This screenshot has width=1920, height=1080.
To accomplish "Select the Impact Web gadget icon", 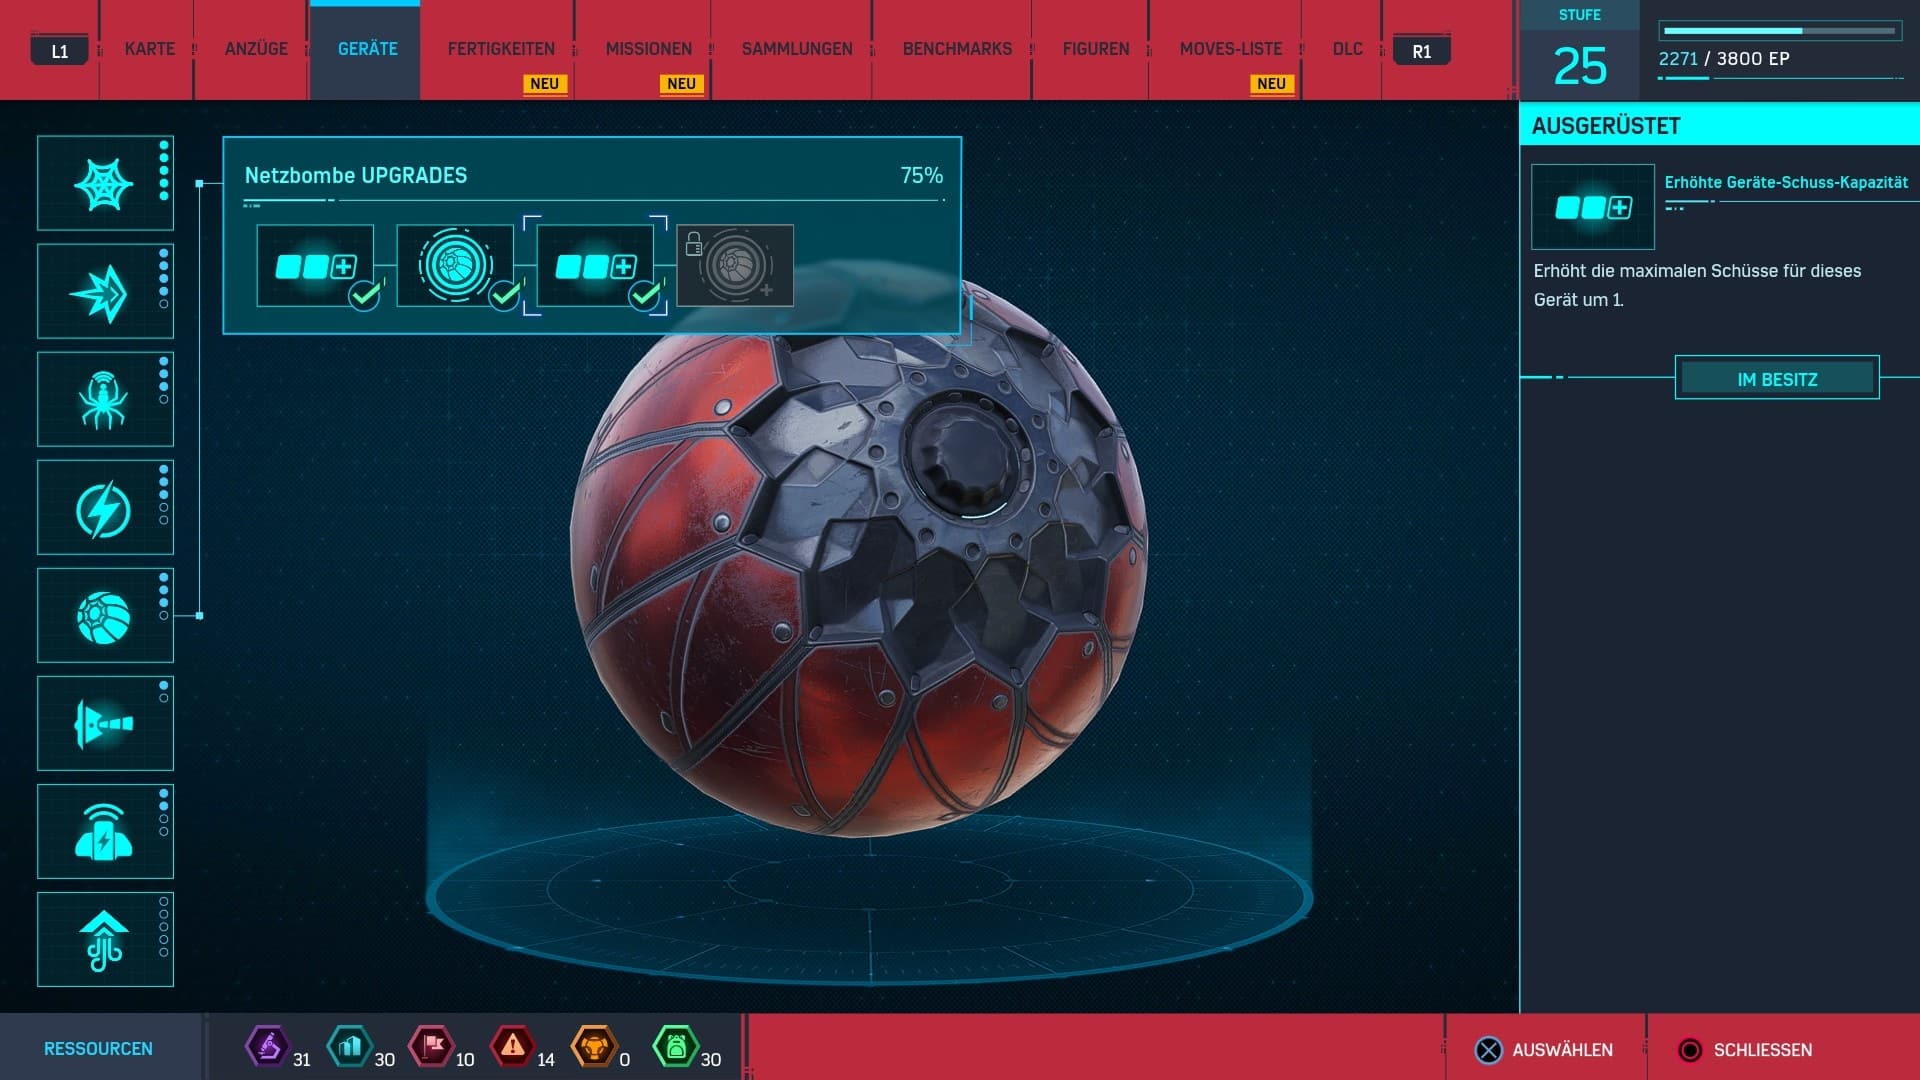I will tap(105, 291).
